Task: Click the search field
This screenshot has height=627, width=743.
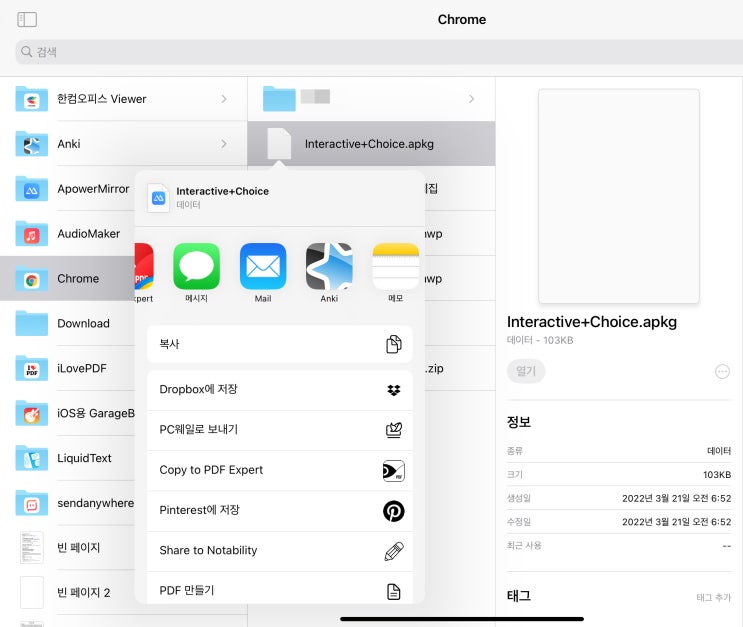Action: [x=379, y=52]
